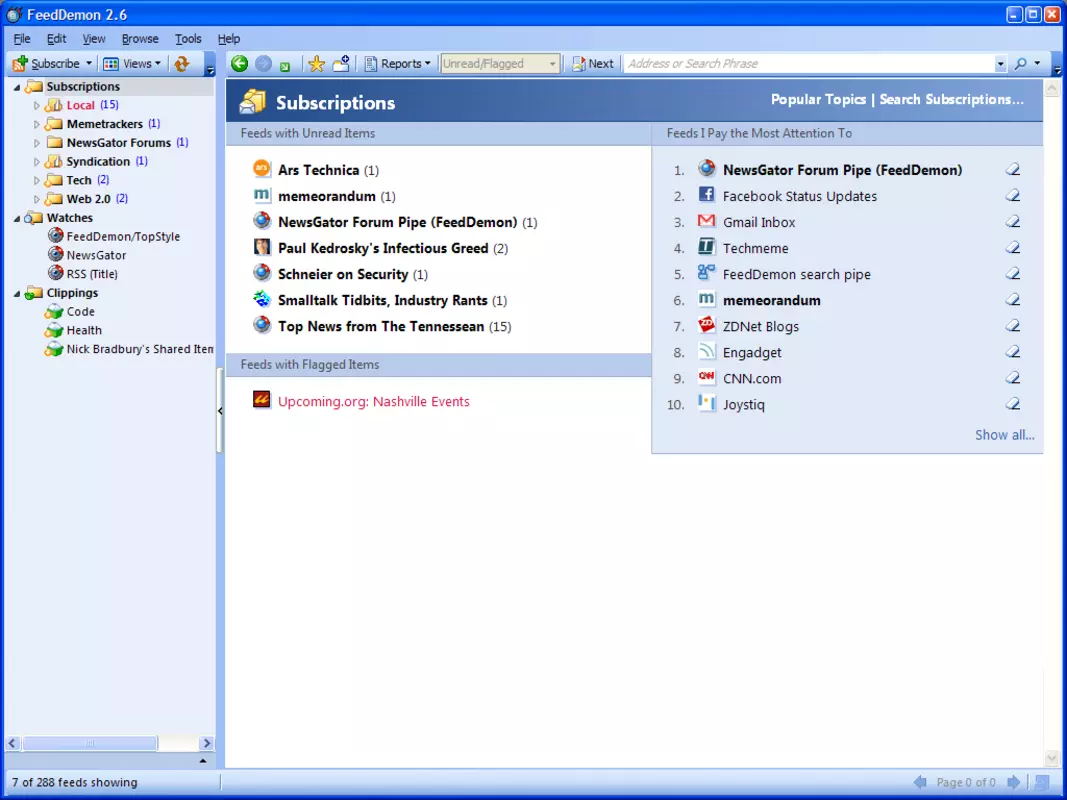Click the Joystiq icon
The height and width of the screenshot is (800, 1067).
tap(706, 403)
